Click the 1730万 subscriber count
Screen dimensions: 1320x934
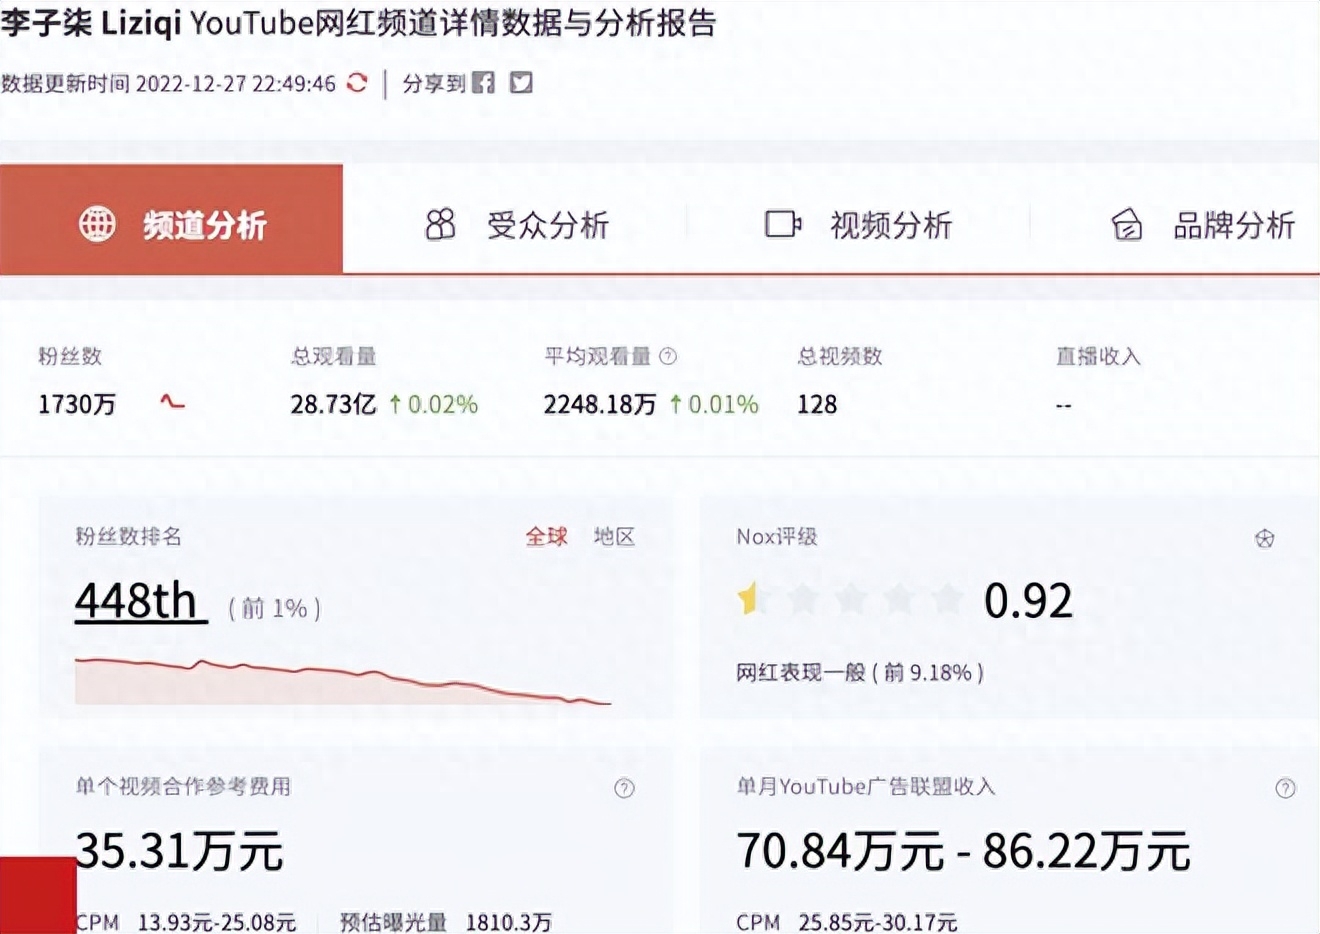coord(77,404)
